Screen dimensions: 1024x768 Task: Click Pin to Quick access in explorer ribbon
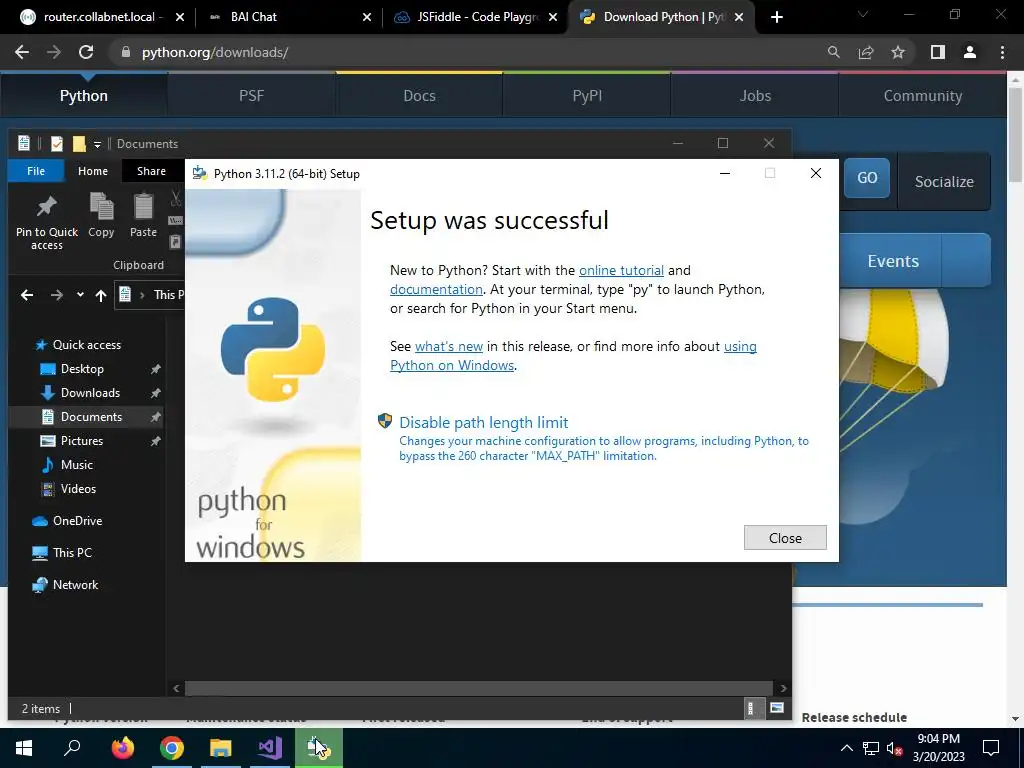click(46, 222)
